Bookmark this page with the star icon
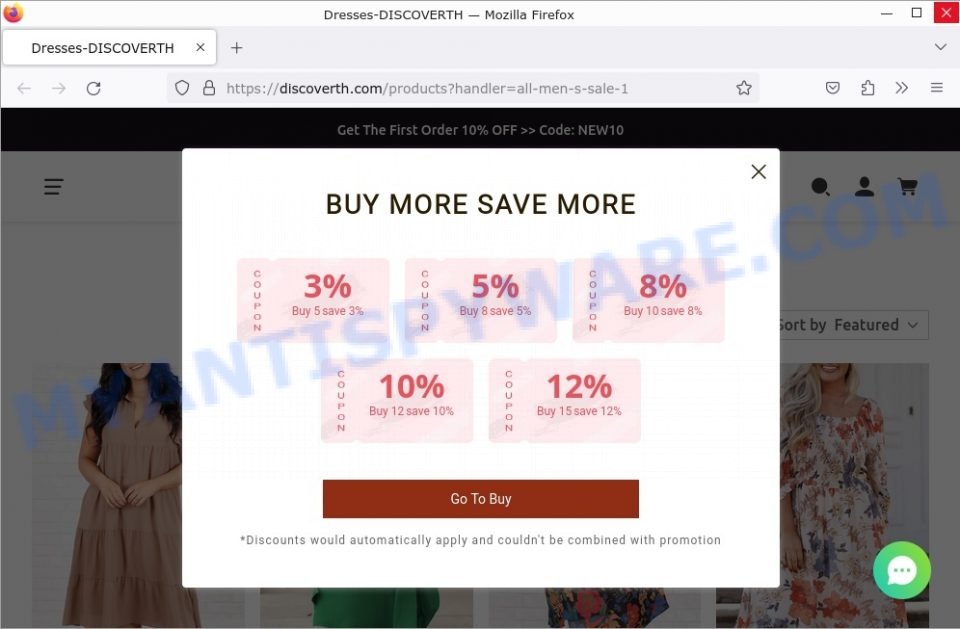 [x=744, y=88]
